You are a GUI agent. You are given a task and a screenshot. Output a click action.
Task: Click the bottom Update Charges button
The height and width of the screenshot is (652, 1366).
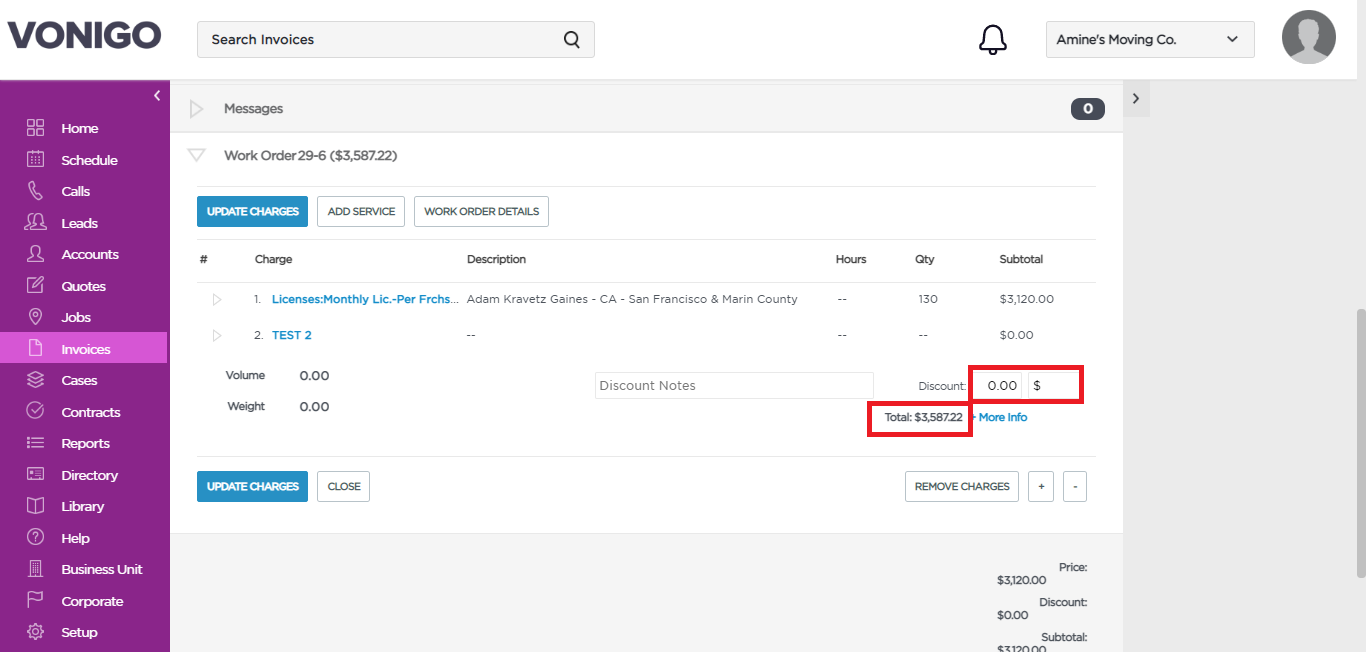pyautogui.click(x=252, y=486)
